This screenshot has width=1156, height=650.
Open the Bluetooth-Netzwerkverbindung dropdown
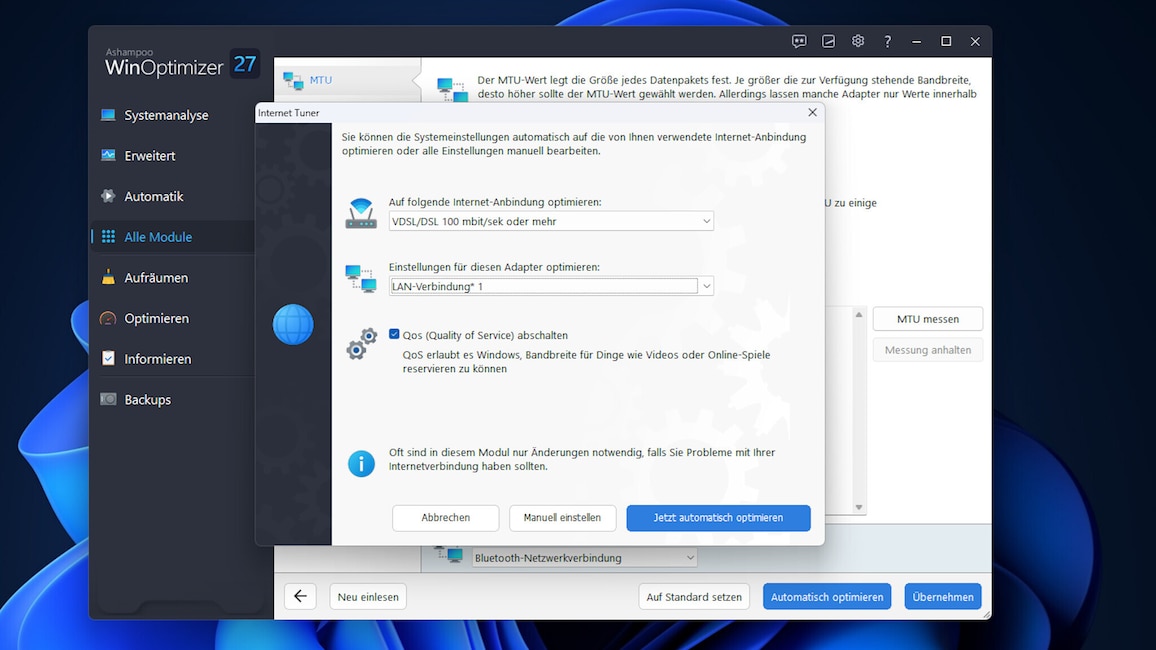coord(584,558)
